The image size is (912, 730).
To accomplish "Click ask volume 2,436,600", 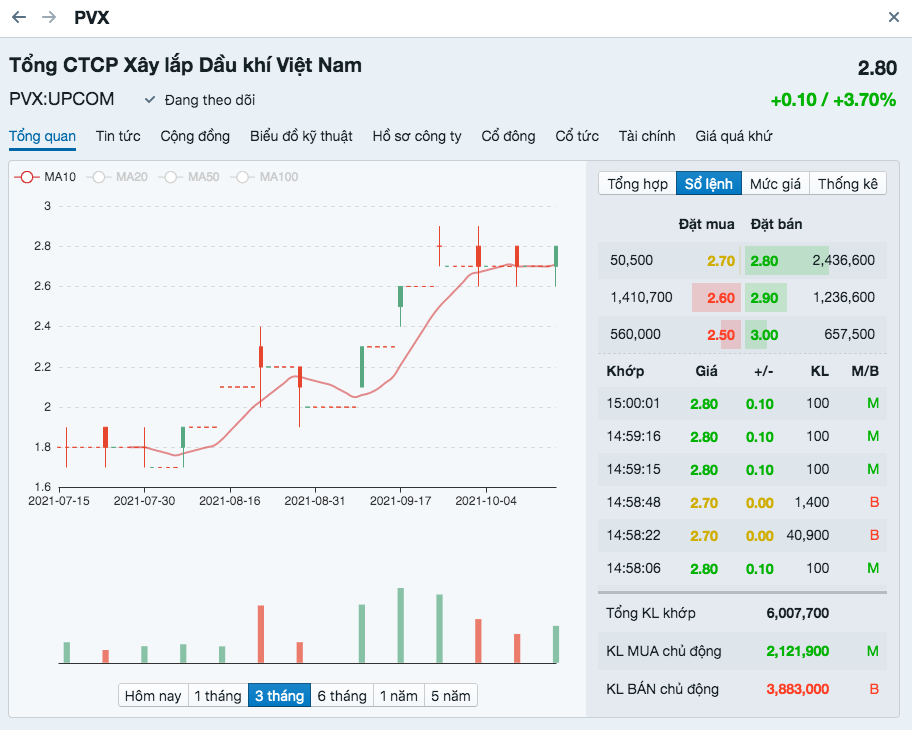I will click(843, 260).
